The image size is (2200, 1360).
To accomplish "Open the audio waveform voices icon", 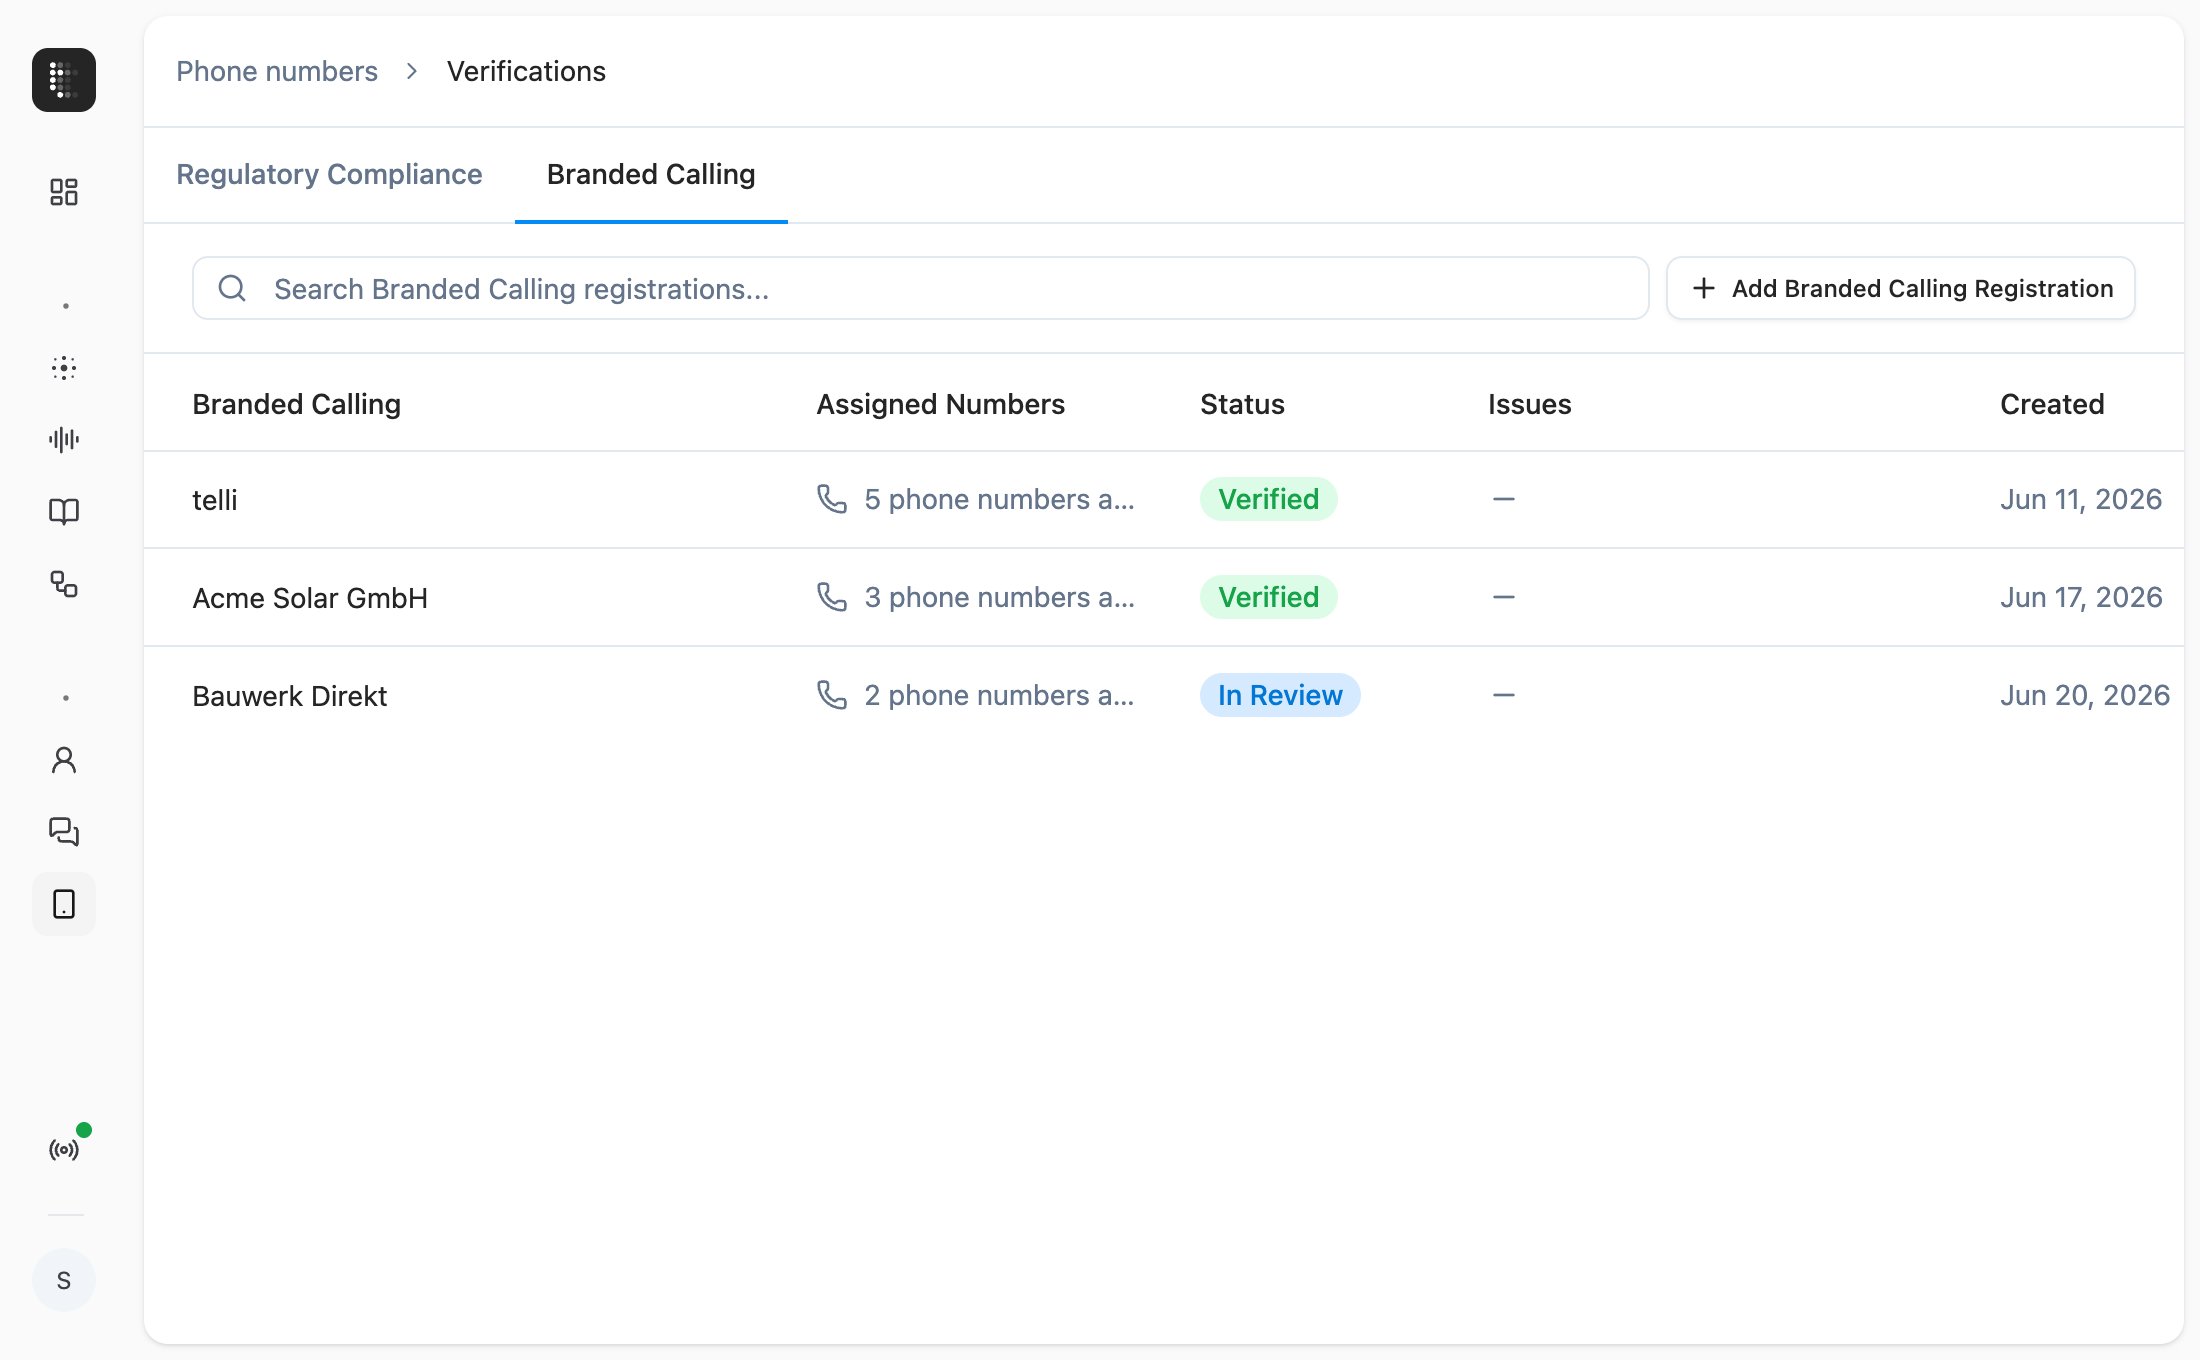I will (64, 439).
